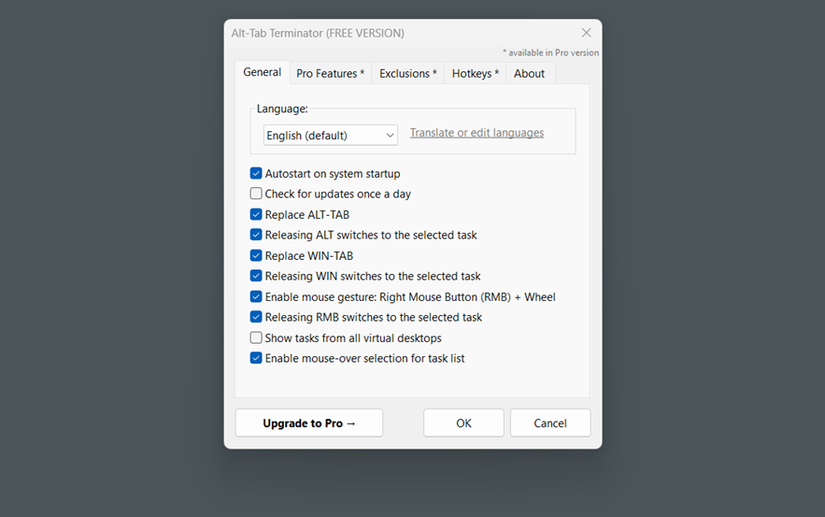Screen dimensions: 825x517
Task: Expand the Language dropdown
Action: tap(330, 135)
